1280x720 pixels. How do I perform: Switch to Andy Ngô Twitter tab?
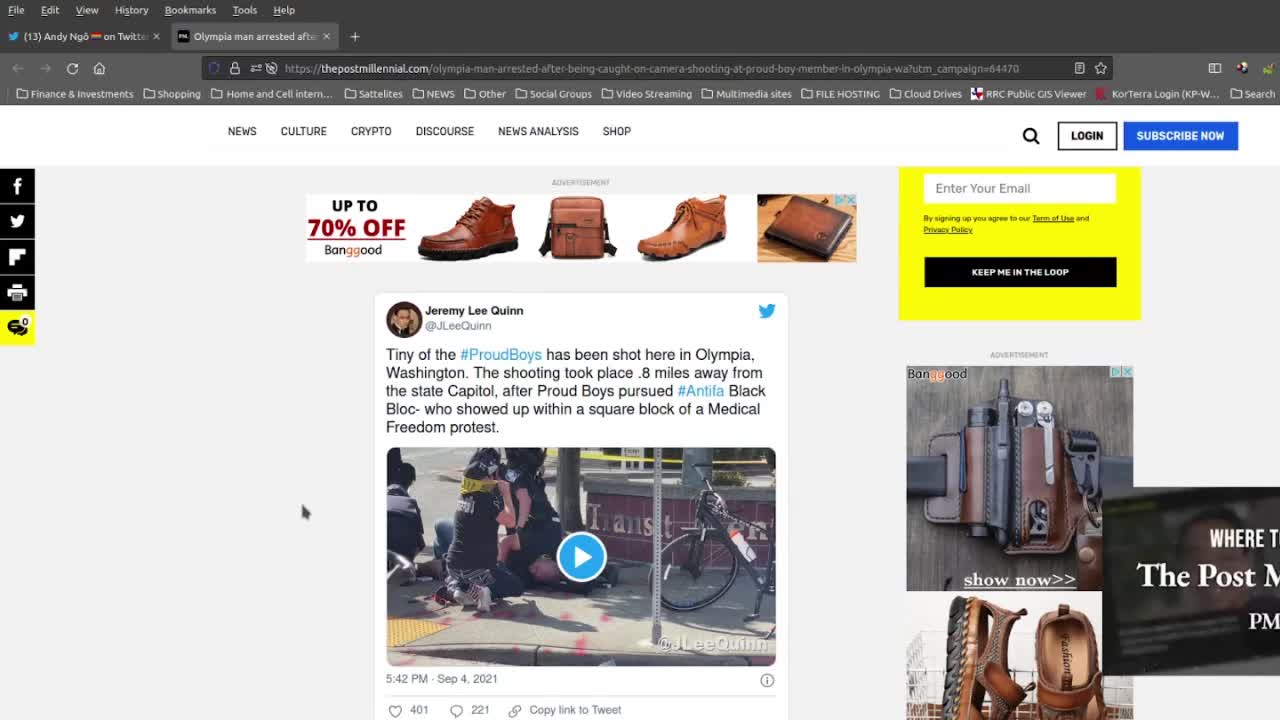(x=85, y=36)
